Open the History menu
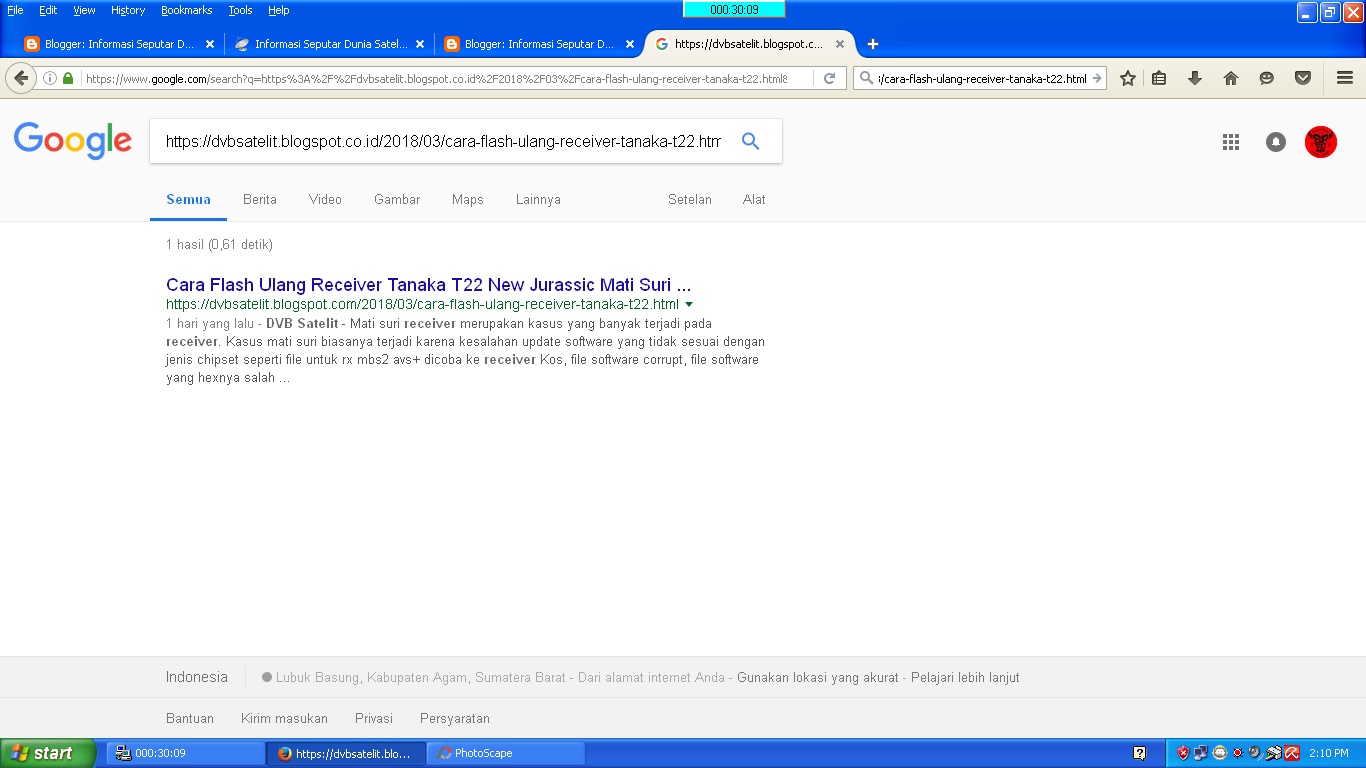Viewport: 1366px width, 768px height. 128,10
